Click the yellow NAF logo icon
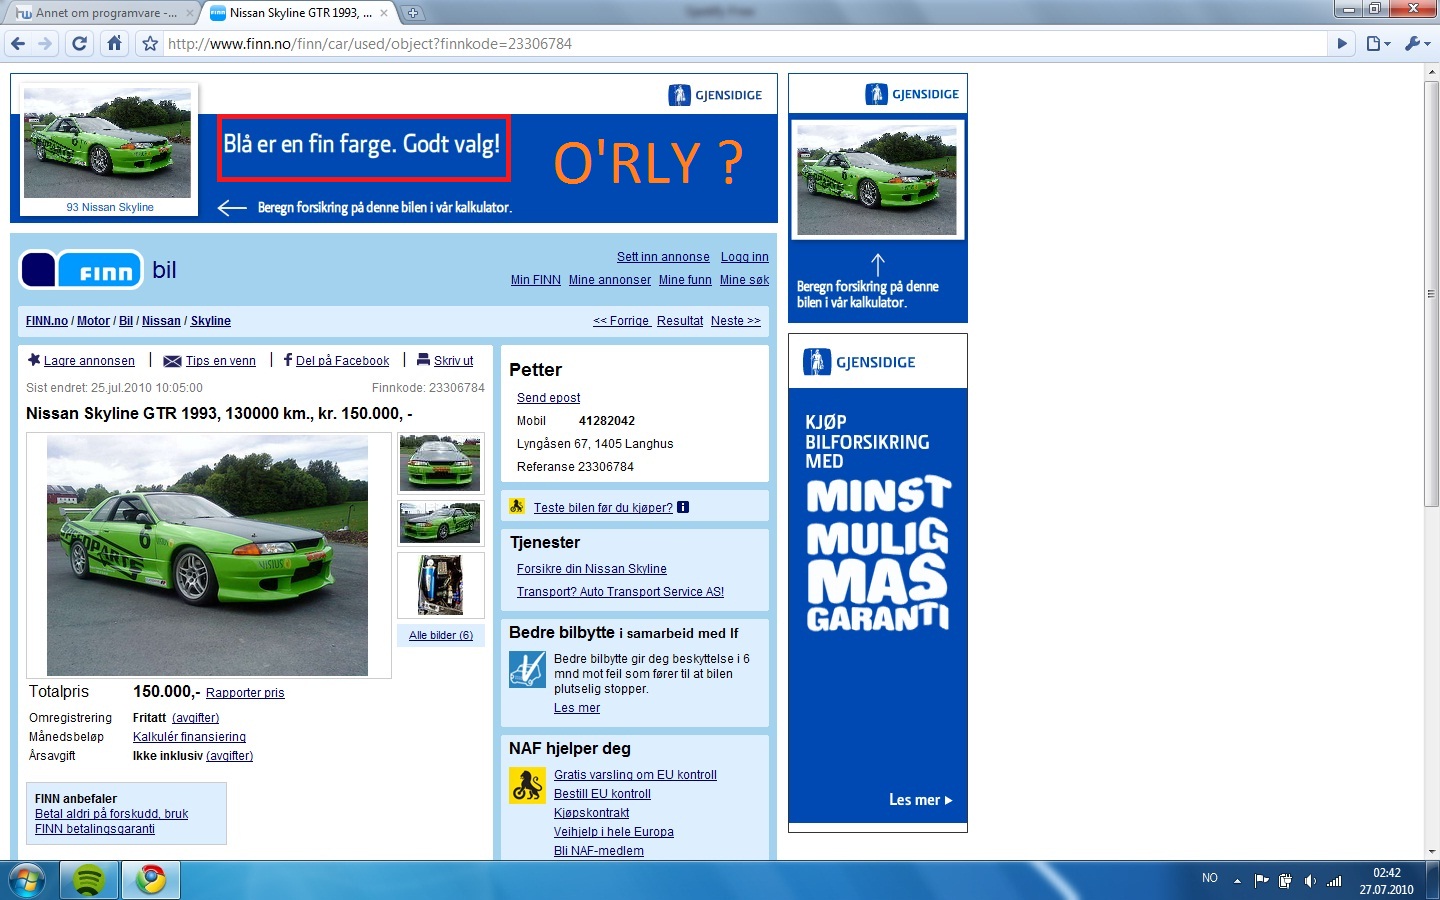Screen dimensions: 1440x900 coord(527,786)
